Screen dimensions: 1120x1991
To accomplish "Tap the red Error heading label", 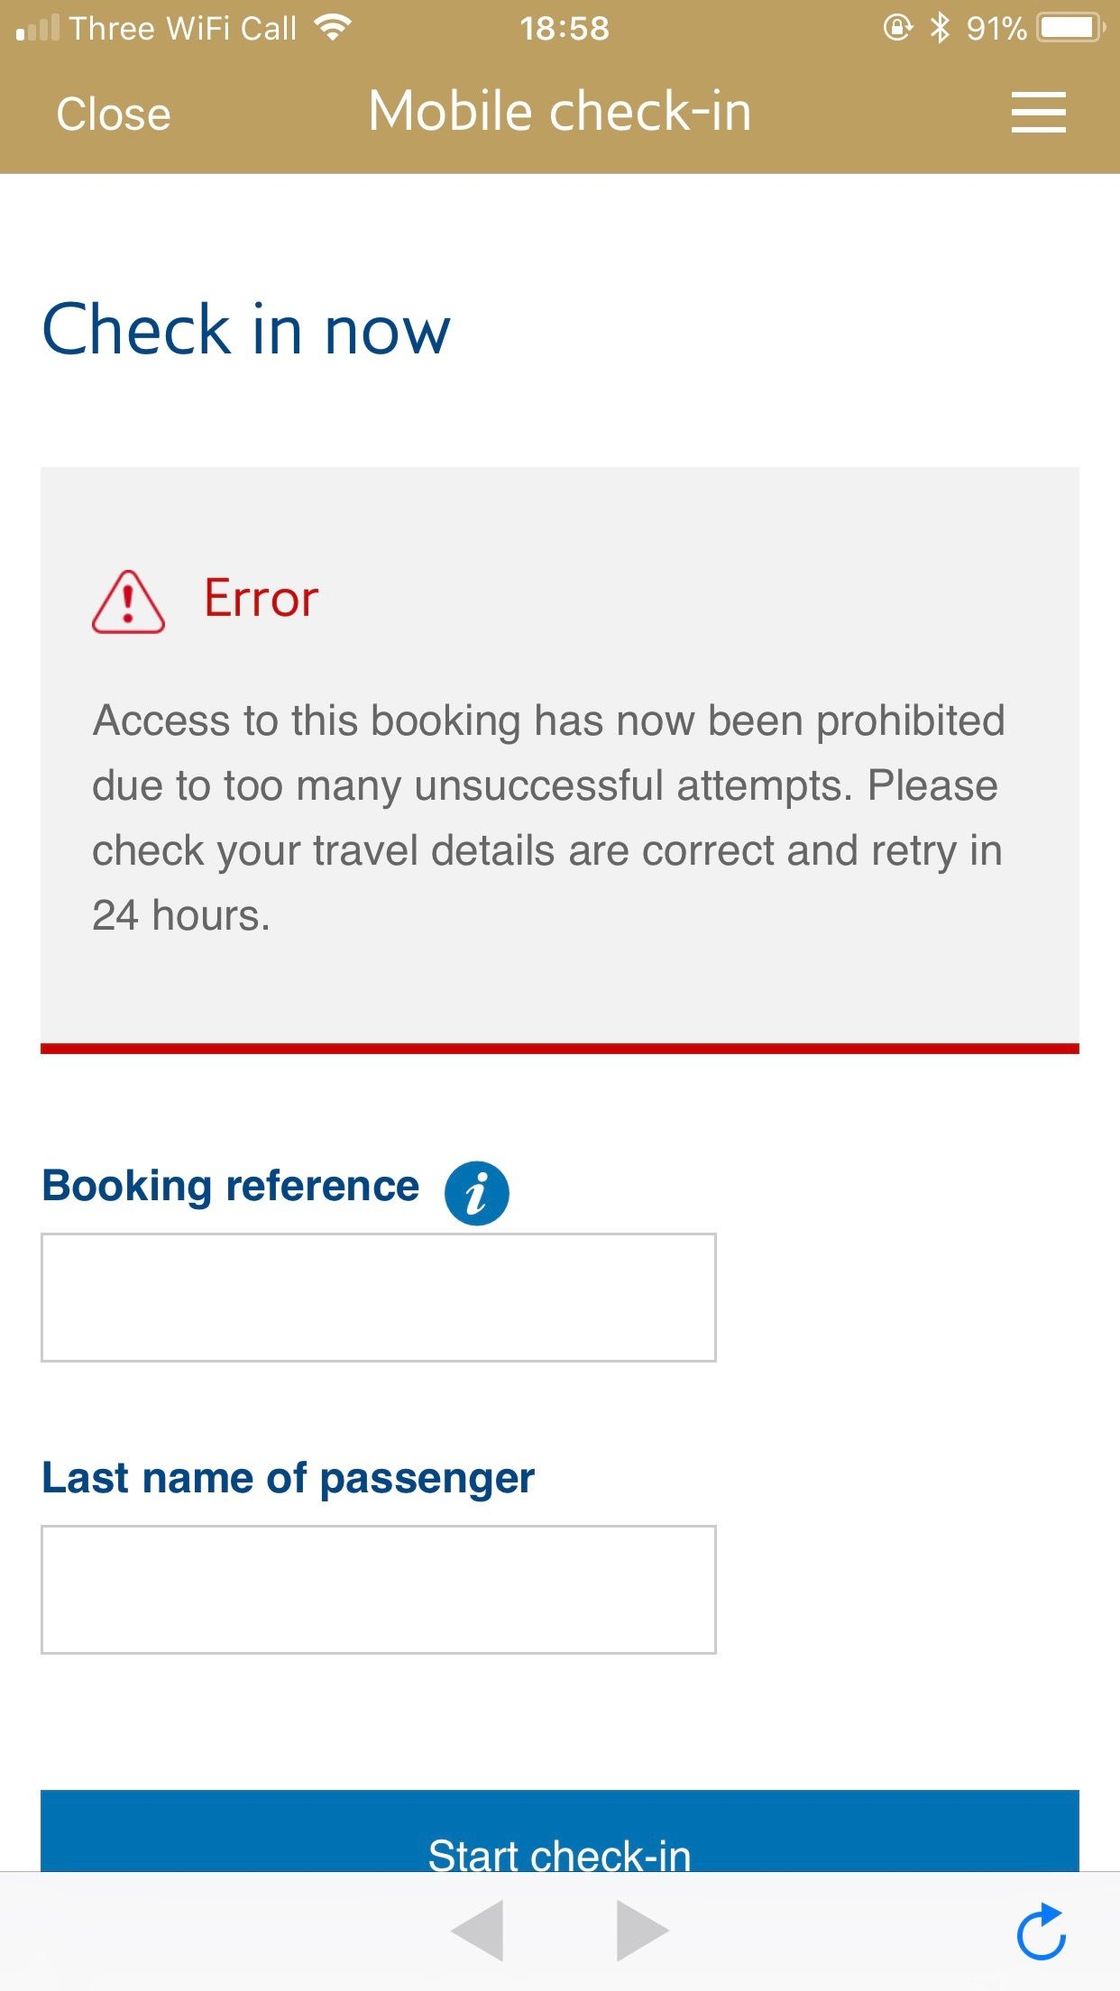I will point(261,598).
